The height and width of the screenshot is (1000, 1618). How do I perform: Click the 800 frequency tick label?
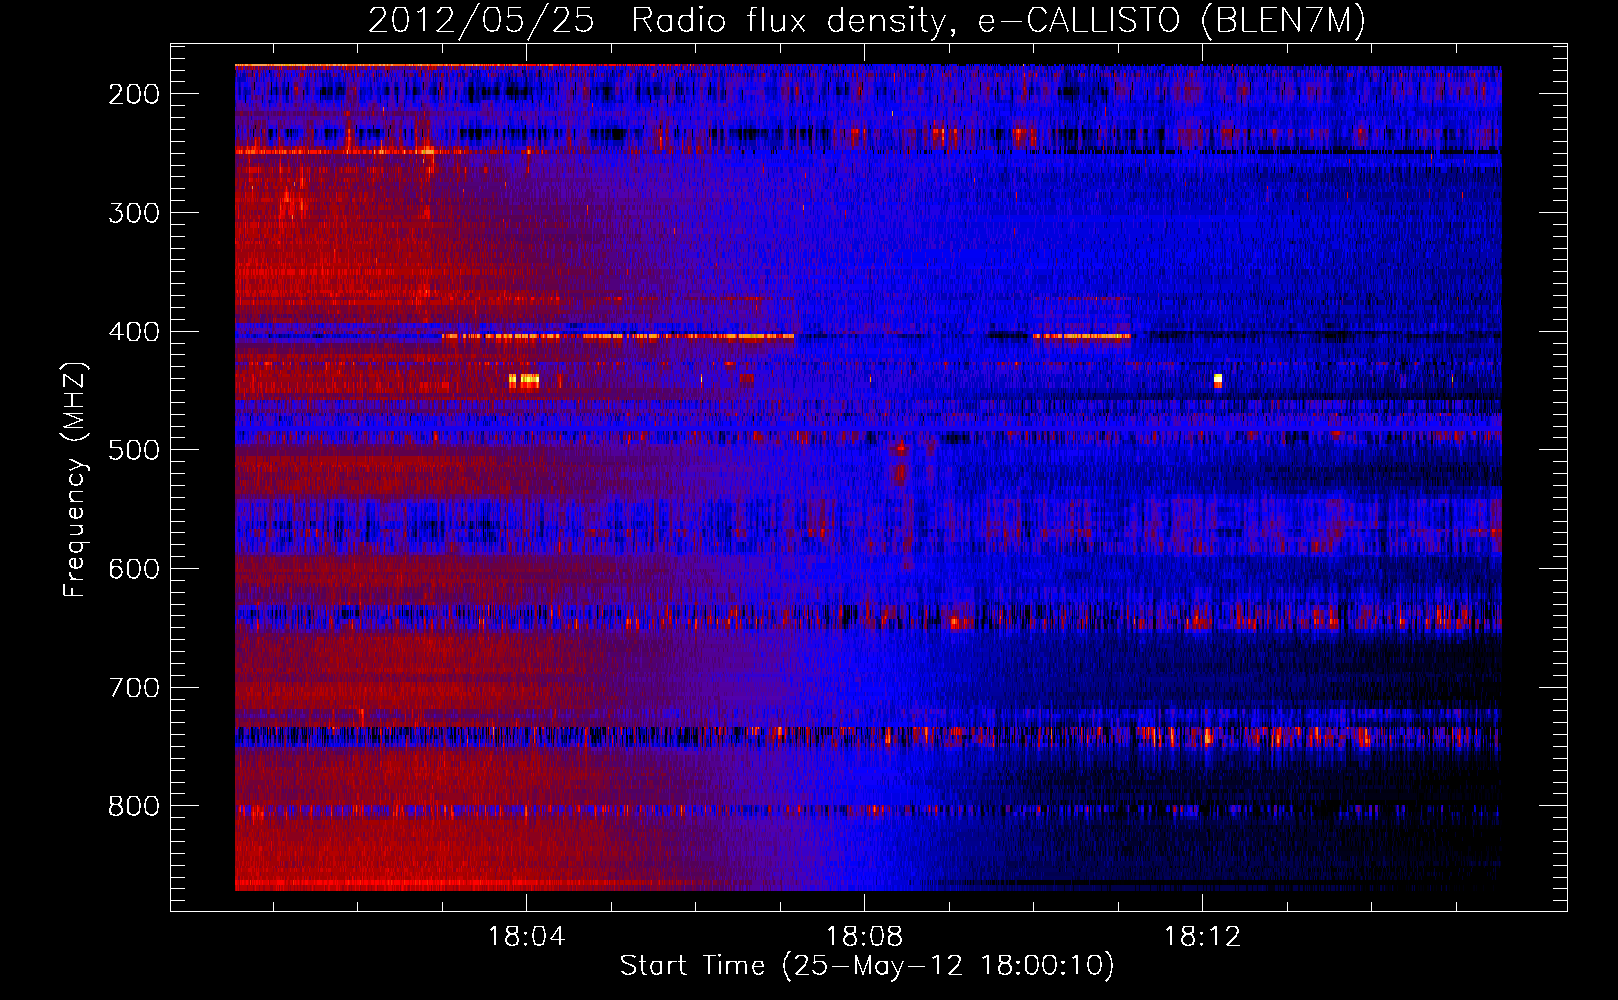coord(133,806)
